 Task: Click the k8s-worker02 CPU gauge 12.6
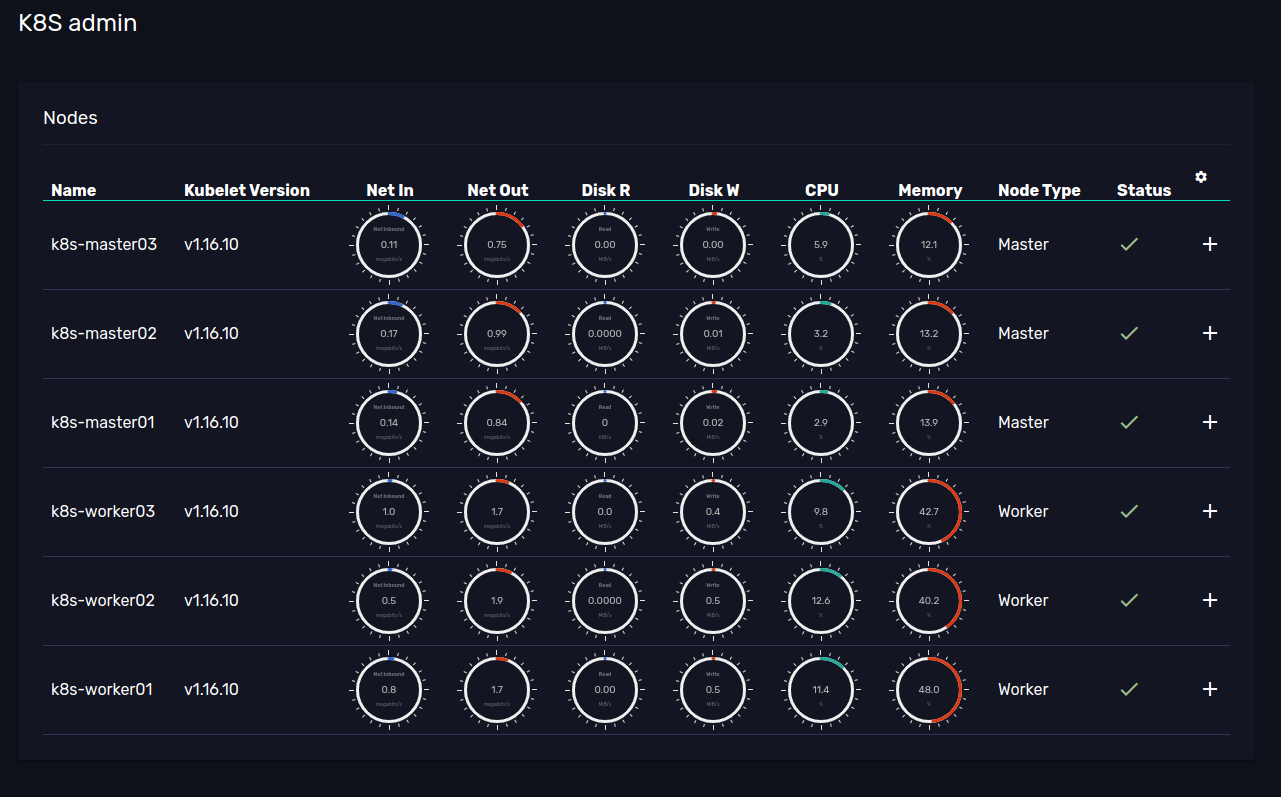point(822,600)
